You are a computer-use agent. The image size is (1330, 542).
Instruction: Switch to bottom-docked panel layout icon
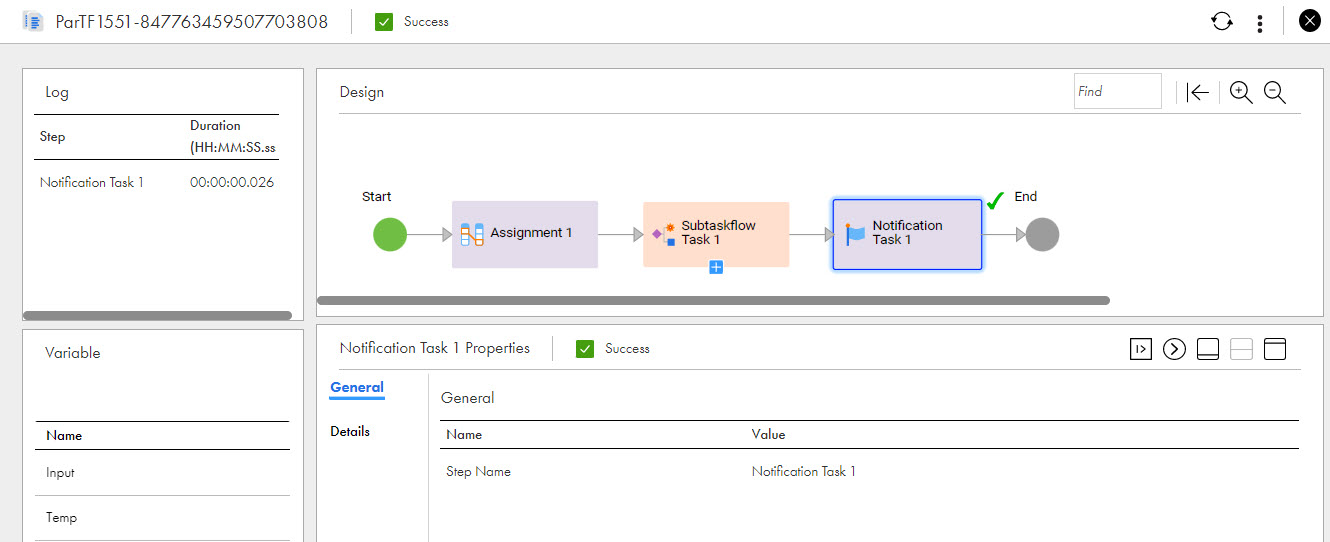(x=1208, y=348)
